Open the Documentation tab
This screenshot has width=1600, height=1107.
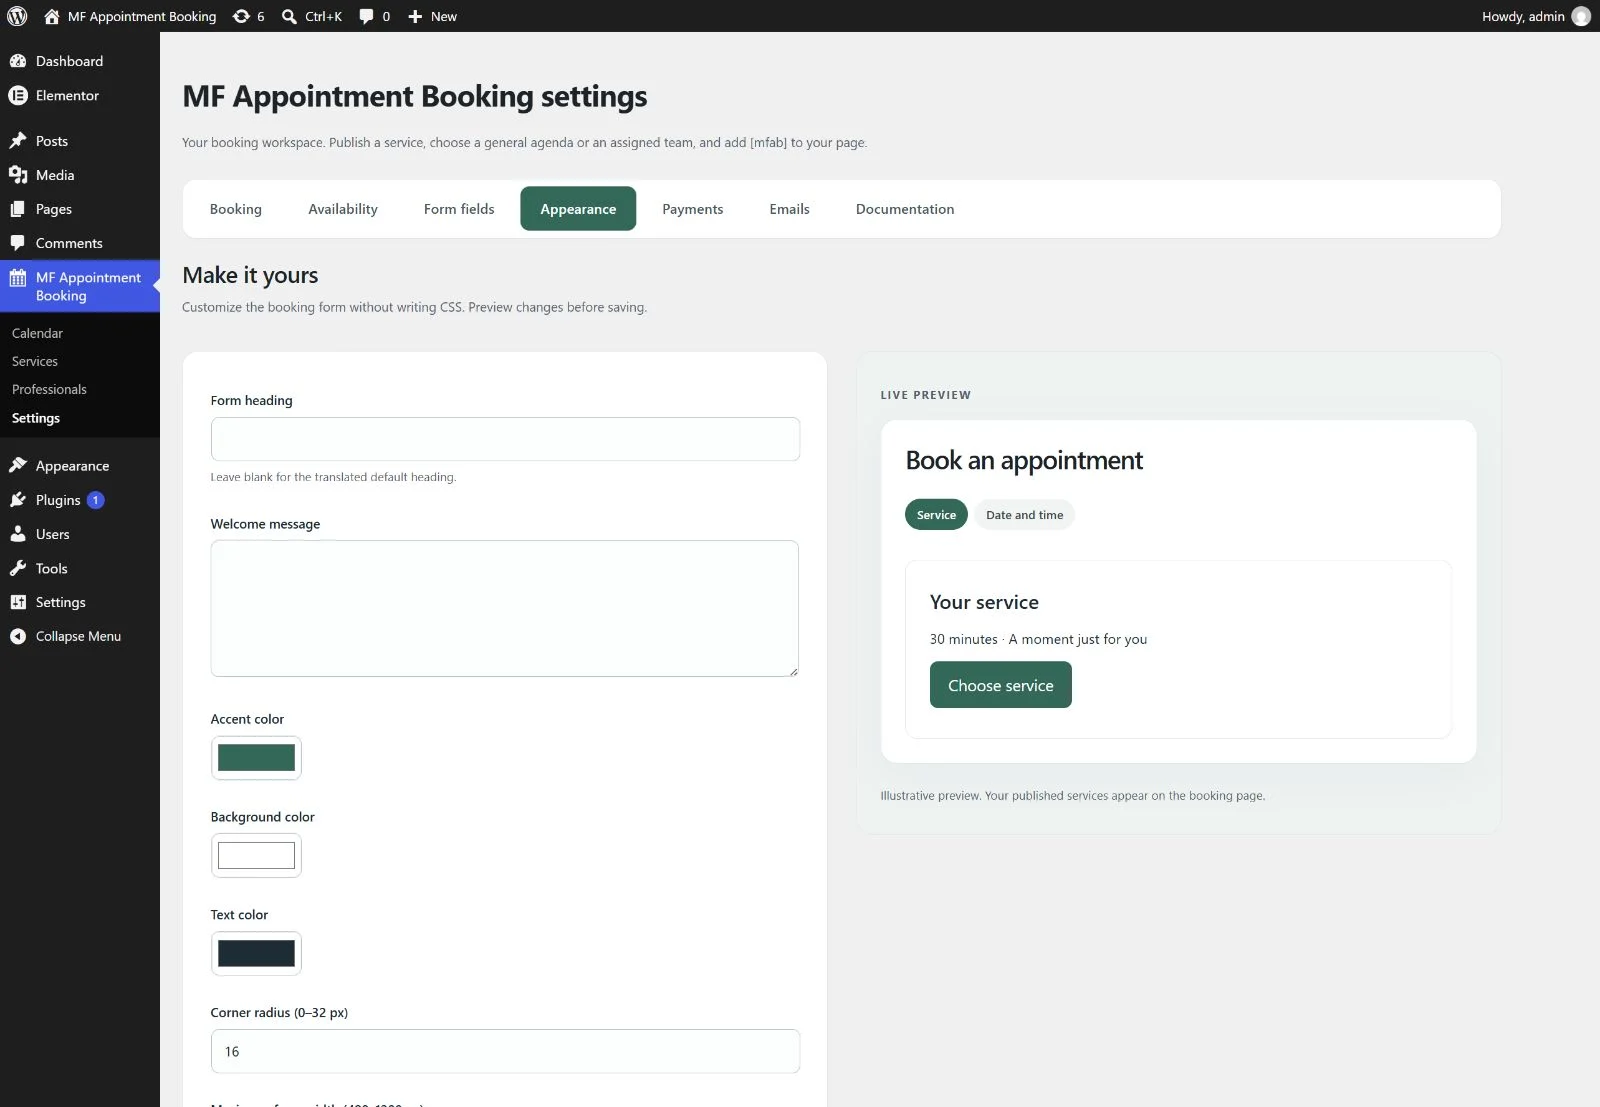click(x=905, y=209)
